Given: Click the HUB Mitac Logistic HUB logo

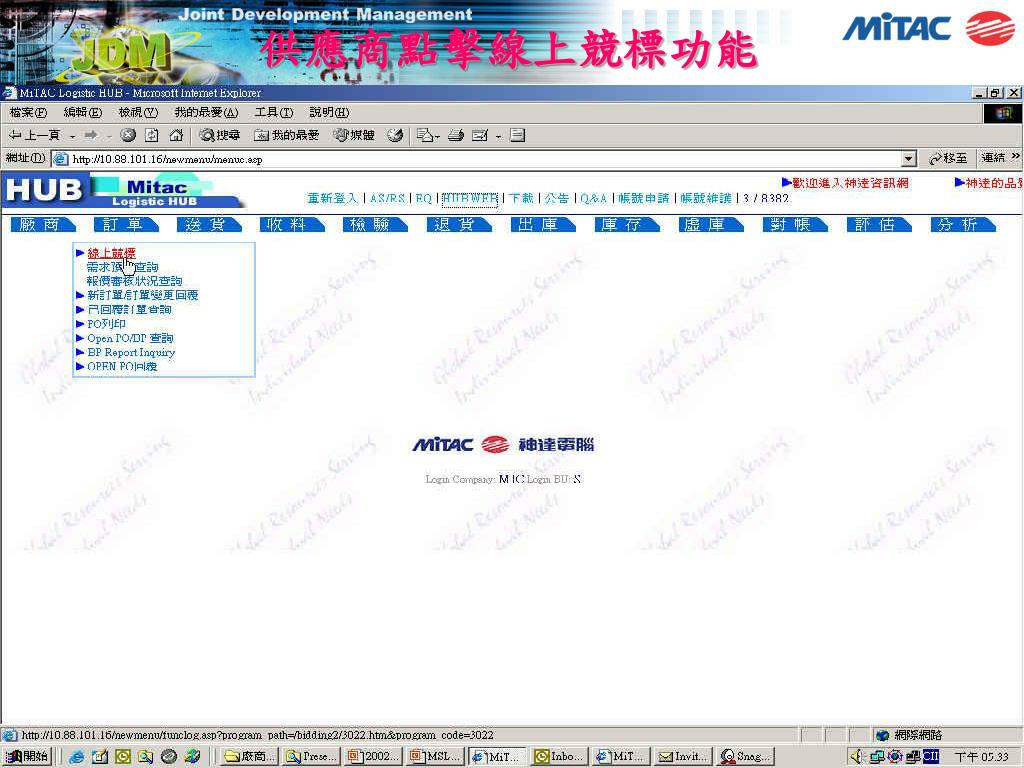Looking at the screenshot, I should coord(123,191).
